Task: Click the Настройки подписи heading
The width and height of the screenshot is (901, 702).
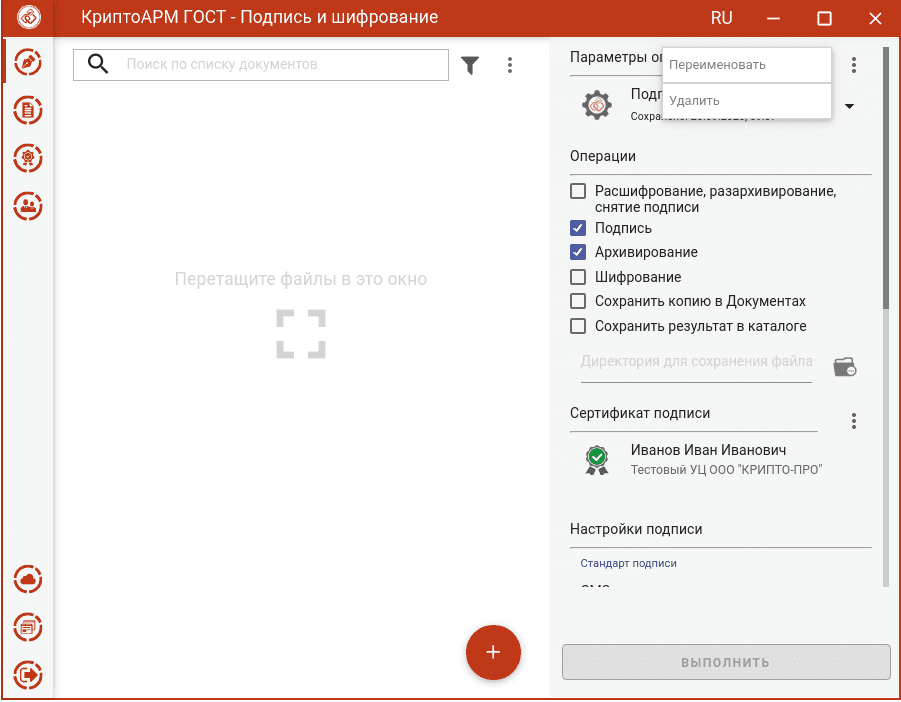Action: pyautogui.click(x=636, y=529)
